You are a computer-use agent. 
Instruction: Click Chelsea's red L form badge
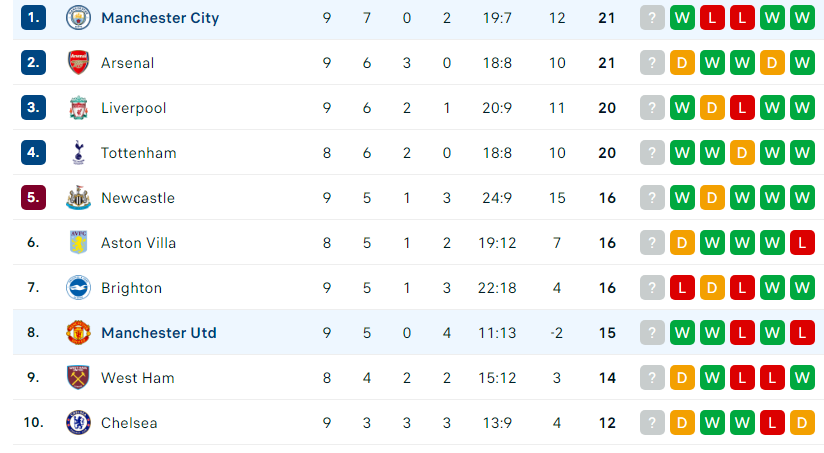(772, 423)
